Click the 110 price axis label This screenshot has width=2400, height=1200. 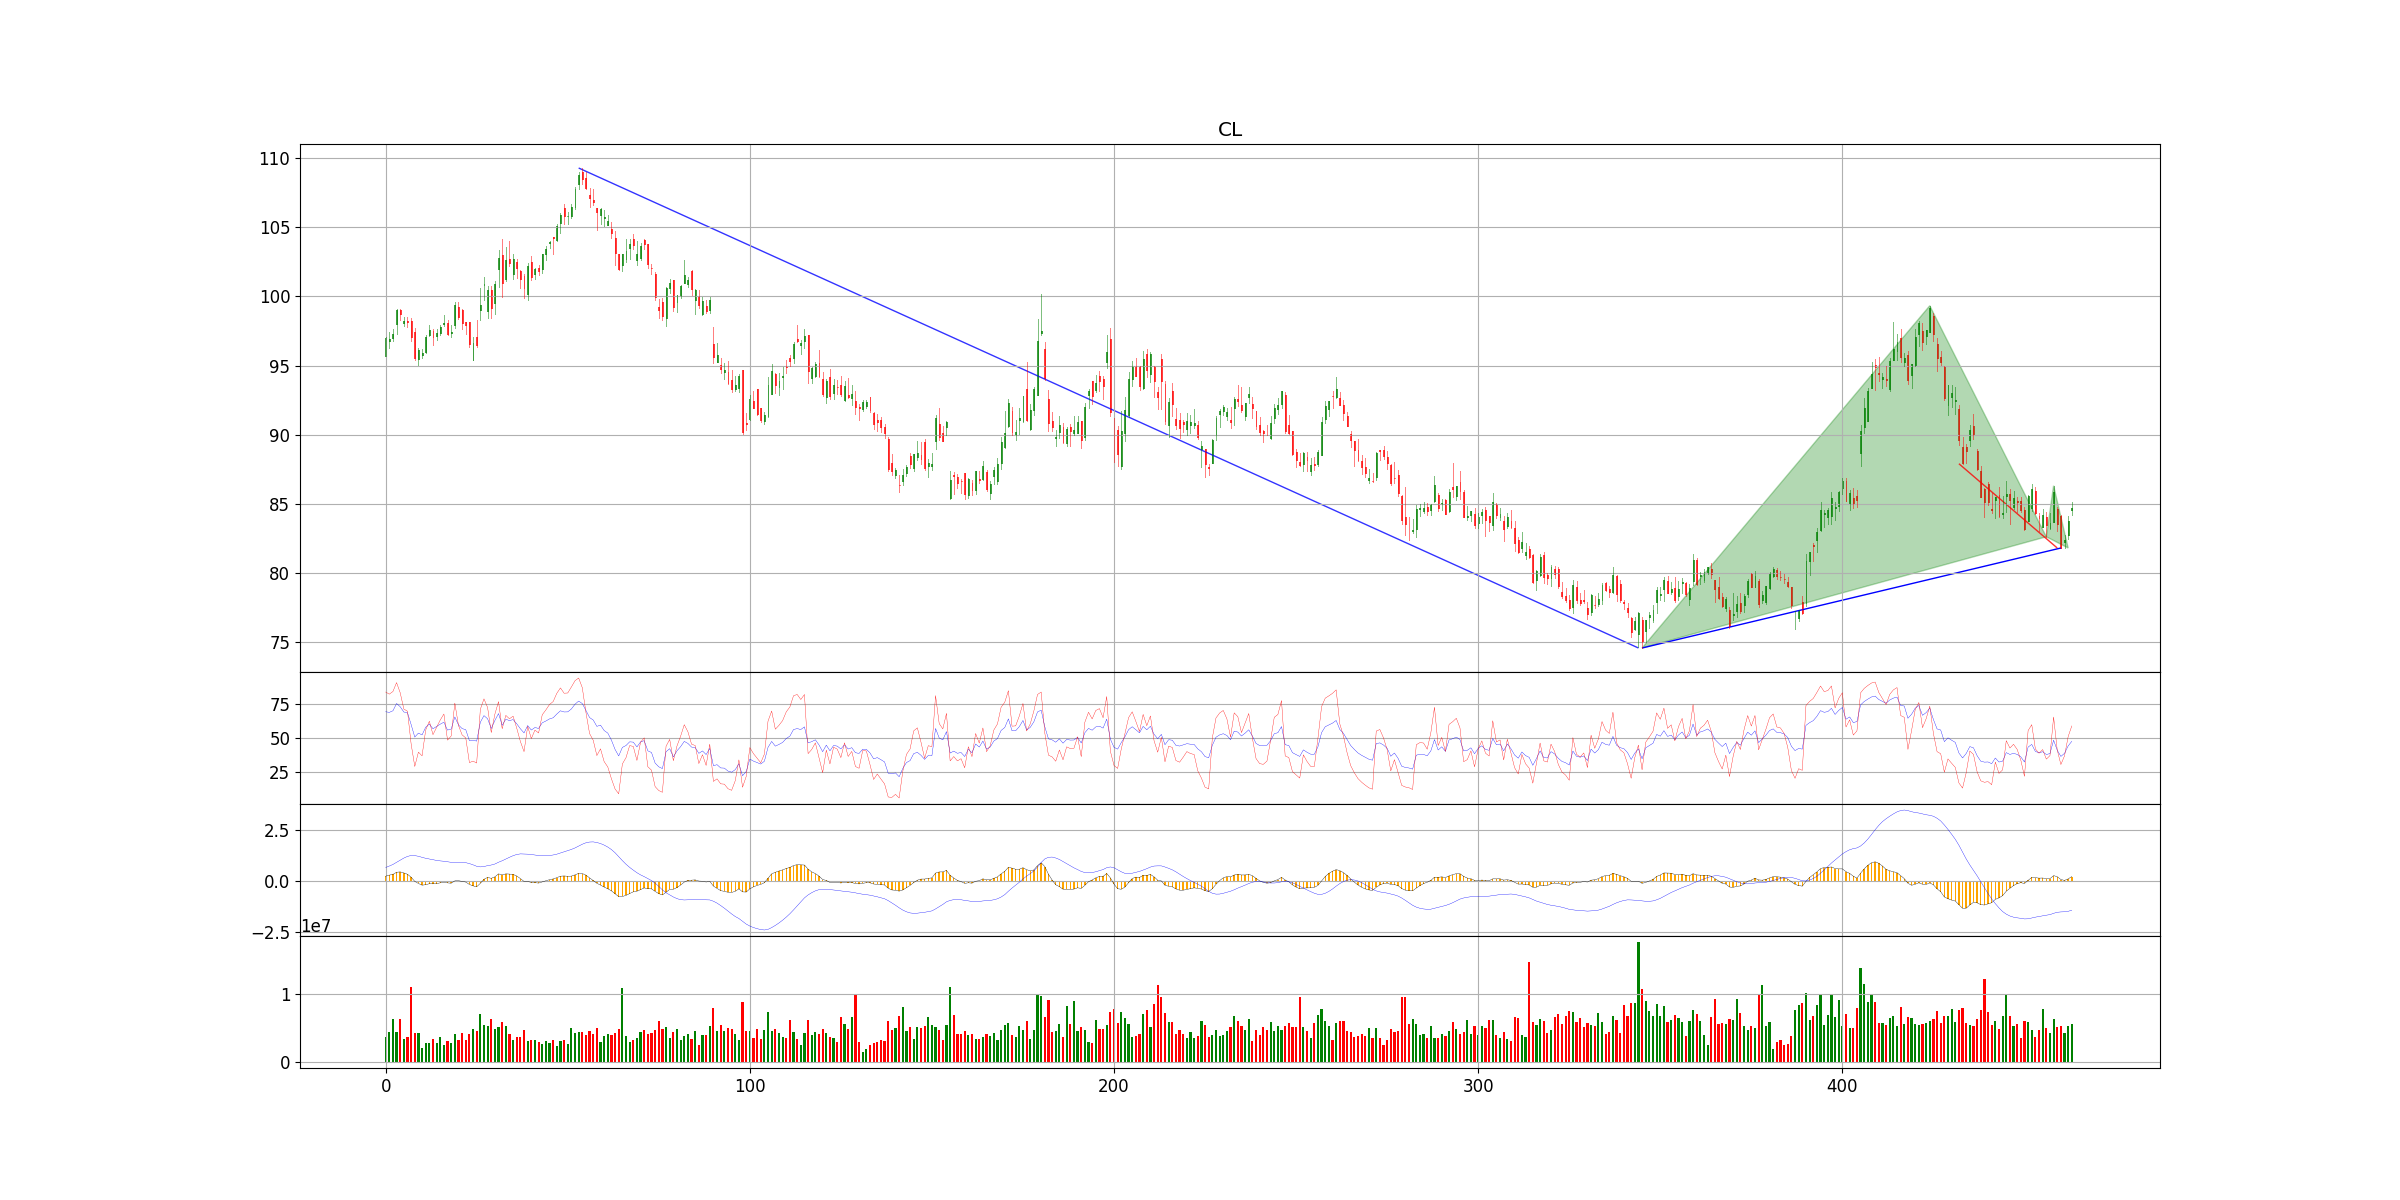click(273, 159)
